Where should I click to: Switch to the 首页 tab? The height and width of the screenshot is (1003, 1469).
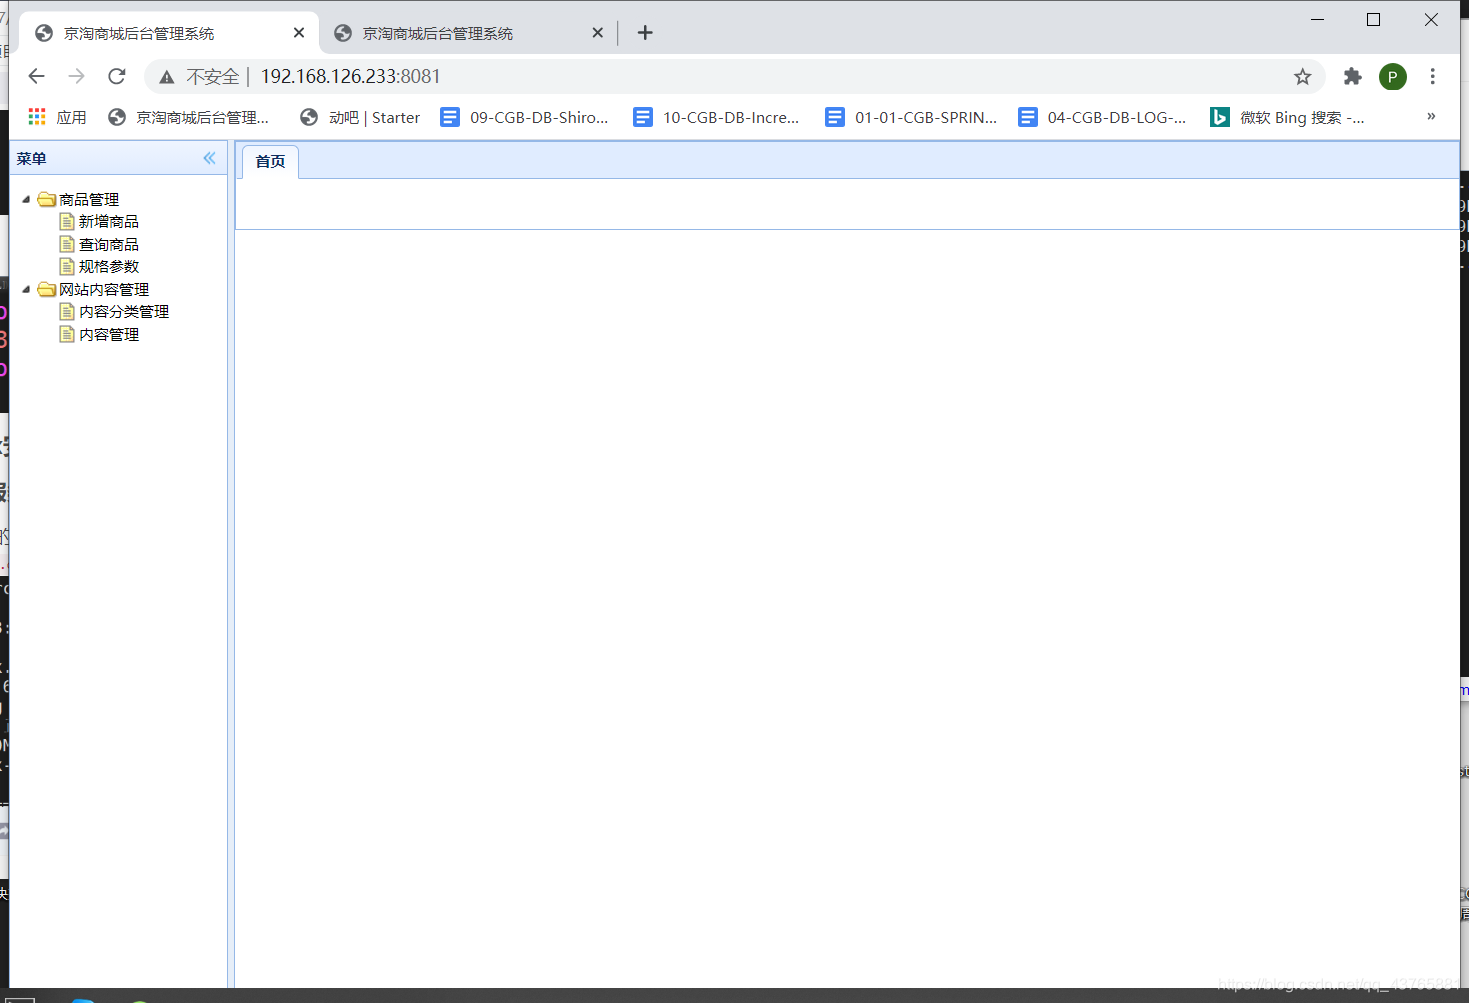pyautogui.click(x=270, y=161)
